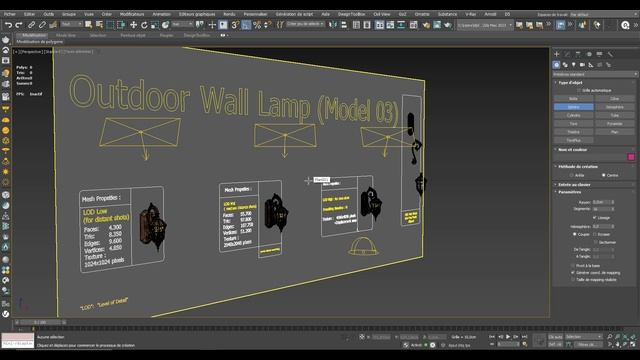Click the teapot icon in left sidebar

pyautogui.click(x=6, y=40)
